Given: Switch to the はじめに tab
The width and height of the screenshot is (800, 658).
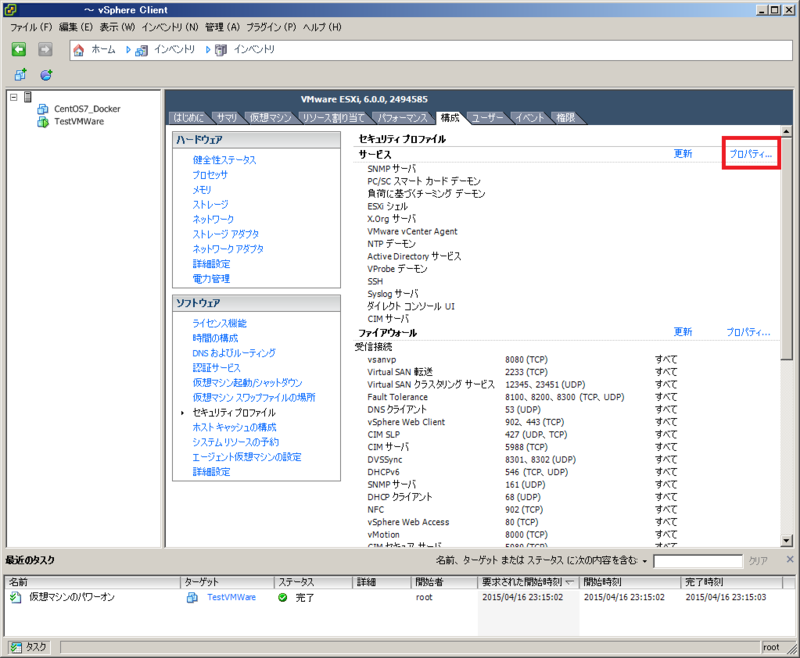Looking at the screenshot, I should point(188,118).
